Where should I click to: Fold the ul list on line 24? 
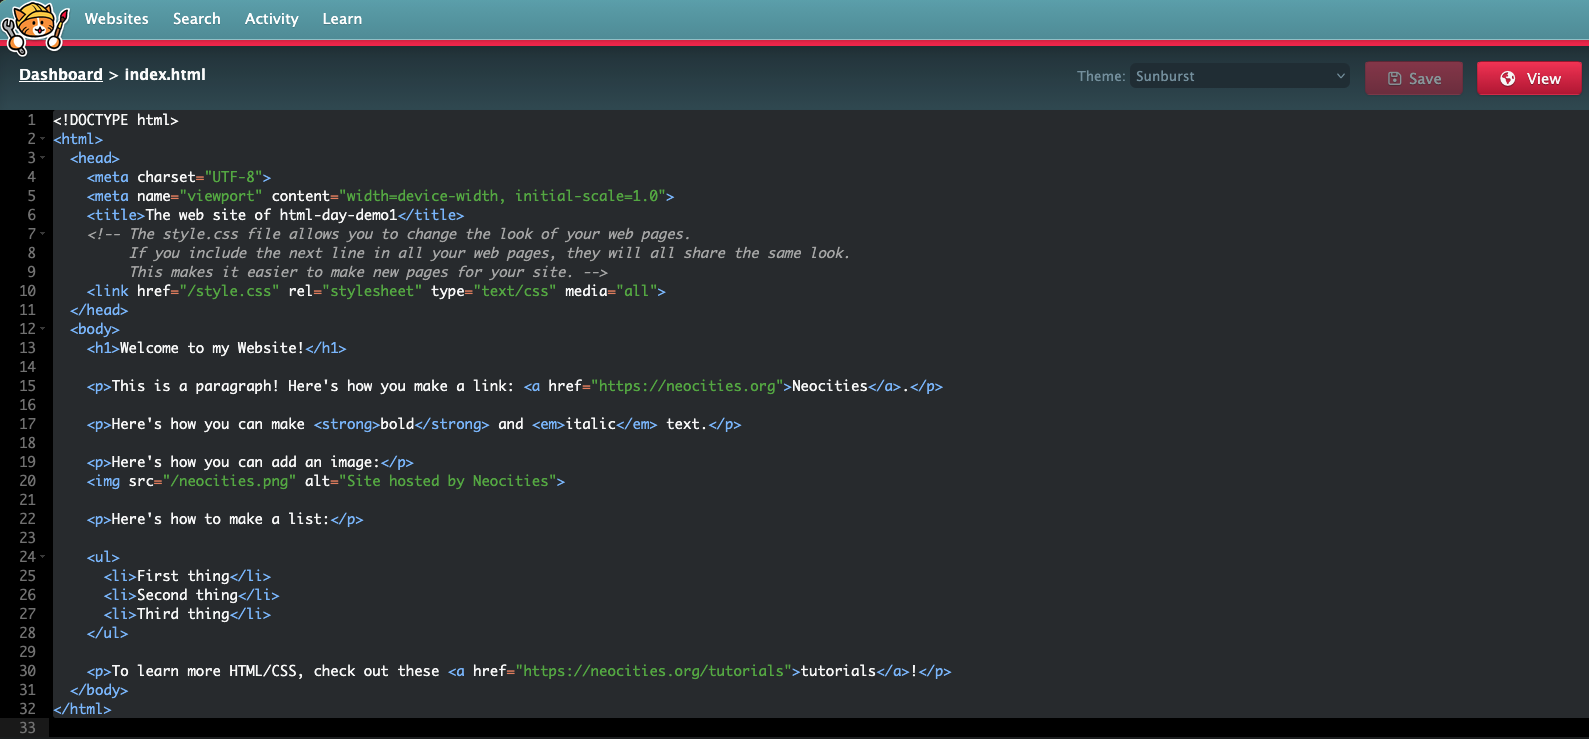[43, 557]
